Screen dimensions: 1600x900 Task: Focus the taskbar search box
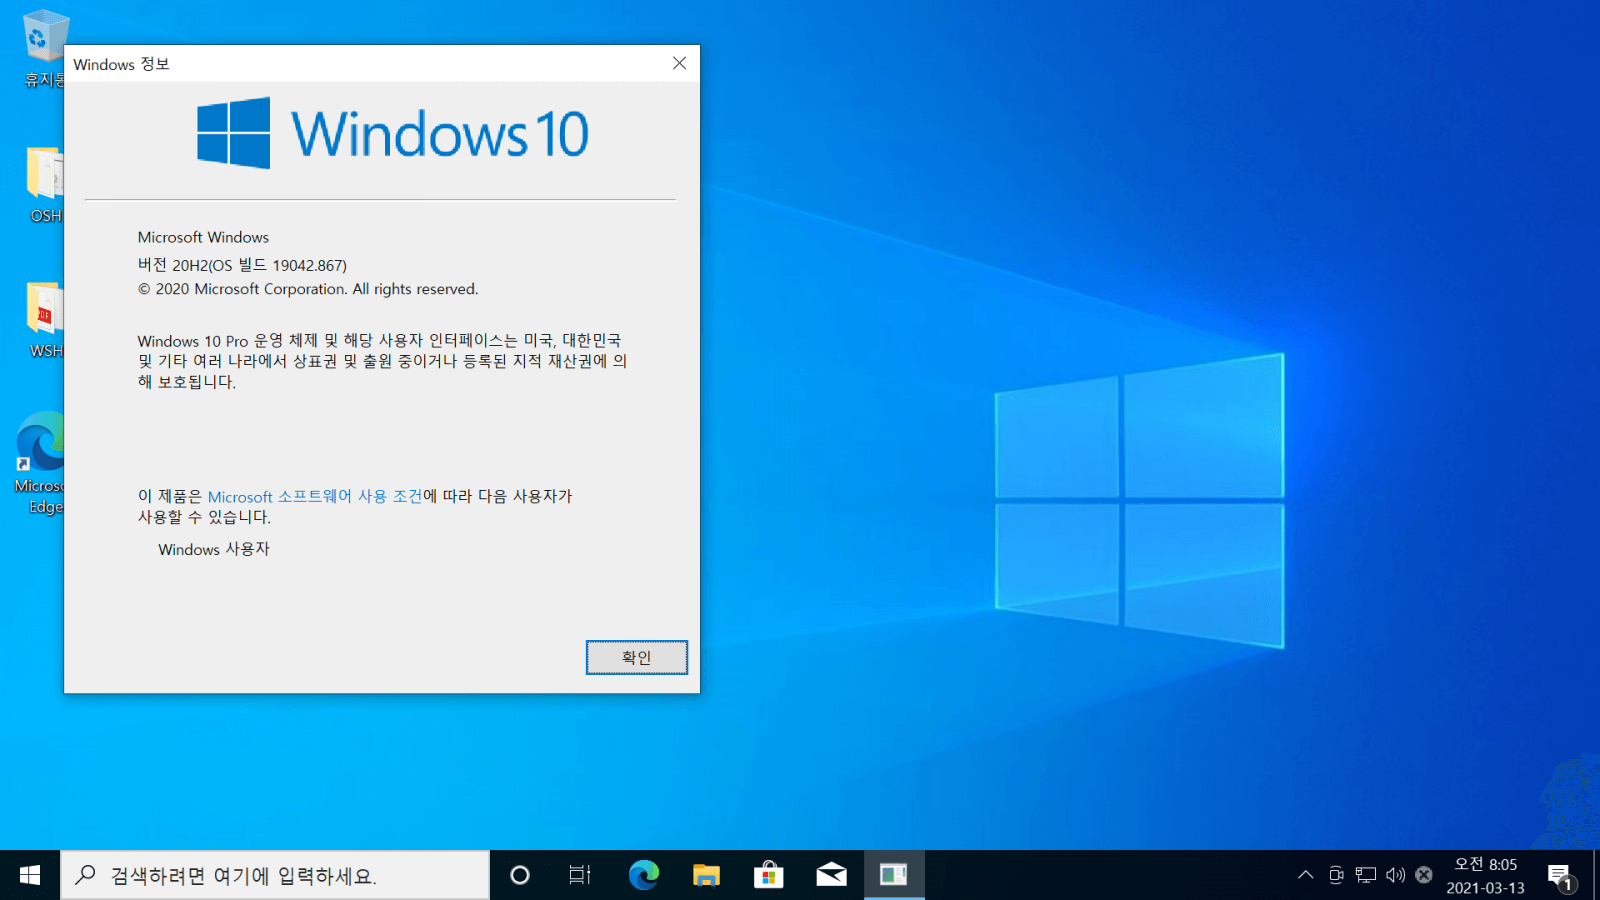tap(275, 875)
